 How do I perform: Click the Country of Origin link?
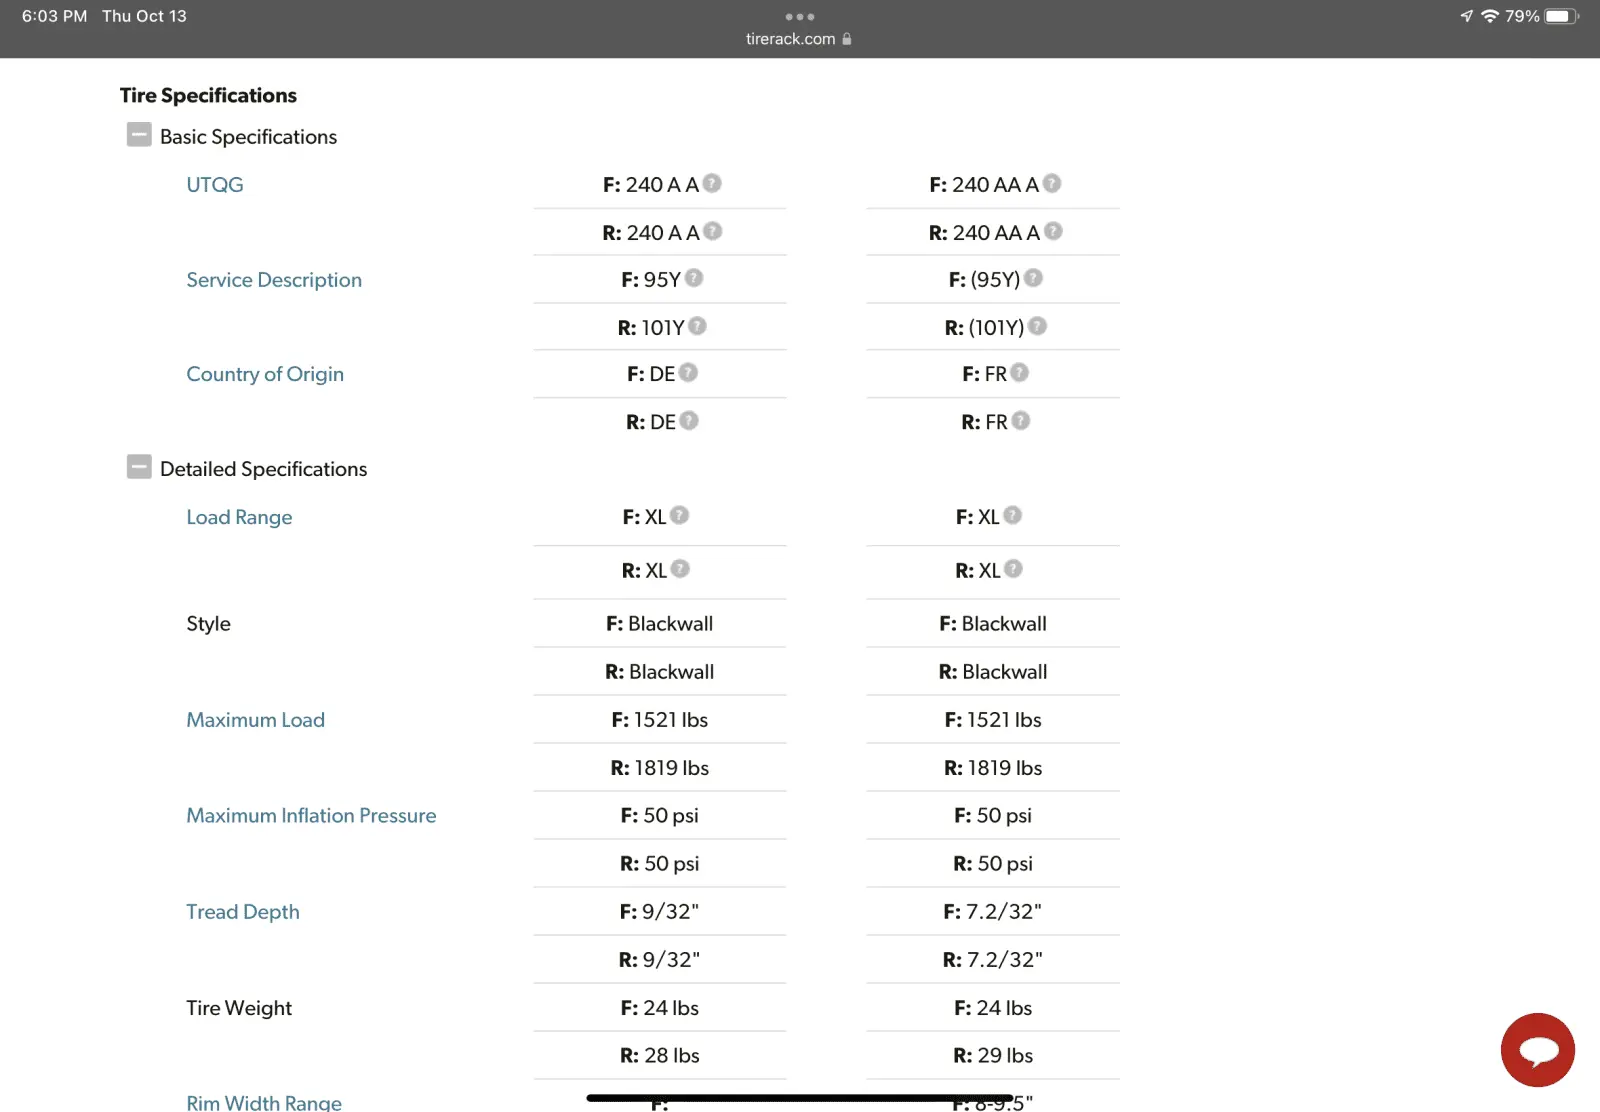pyautogui.click(x=264, y=374)
